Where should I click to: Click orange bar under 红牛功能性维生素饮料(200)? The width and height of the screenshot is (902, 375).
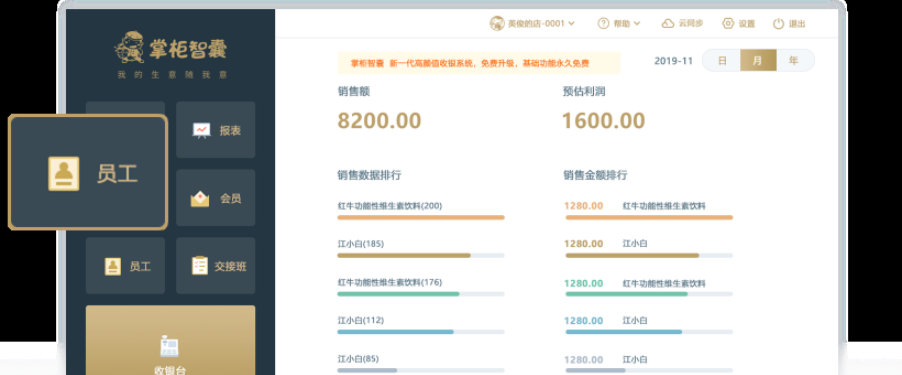tap(421, 217)
